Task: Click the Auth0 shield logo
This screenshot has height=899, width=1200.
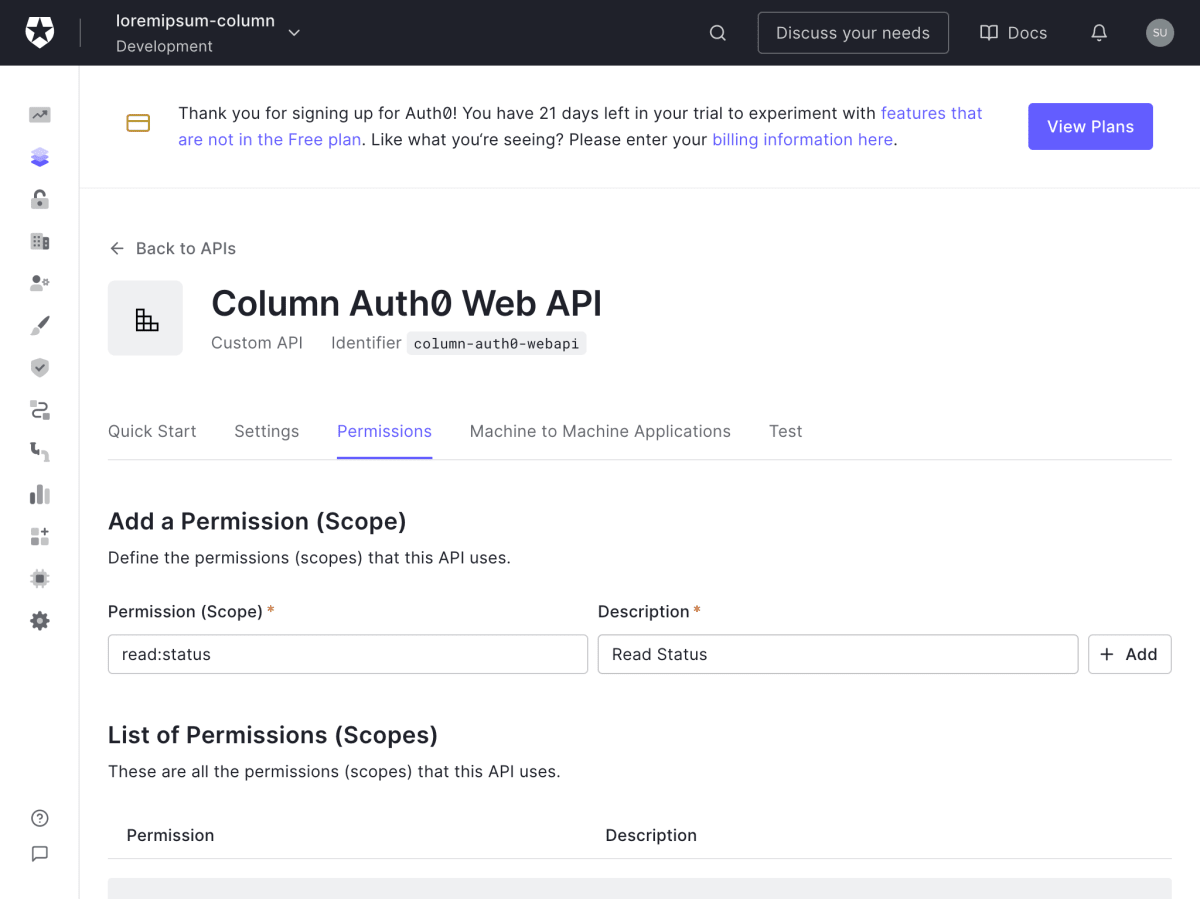Action: point(40,33)
